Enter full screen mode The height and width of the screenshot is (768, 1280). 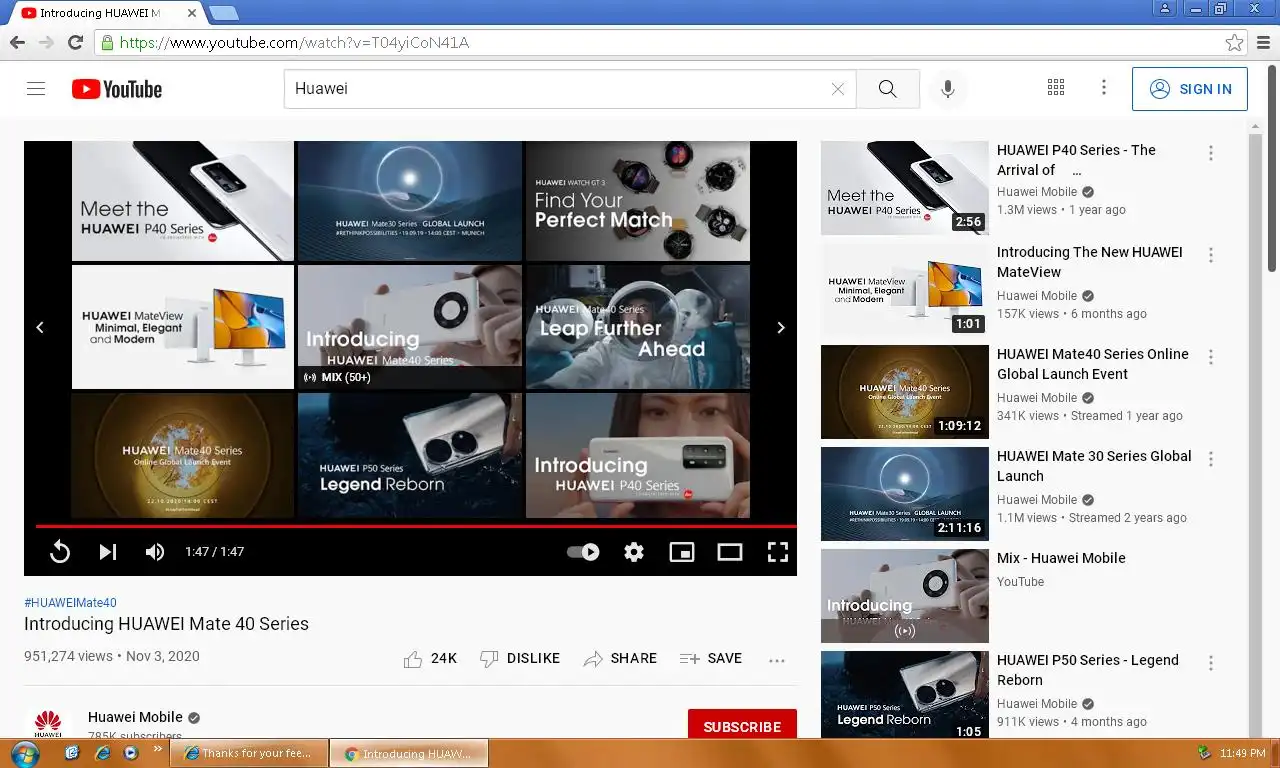778,552
